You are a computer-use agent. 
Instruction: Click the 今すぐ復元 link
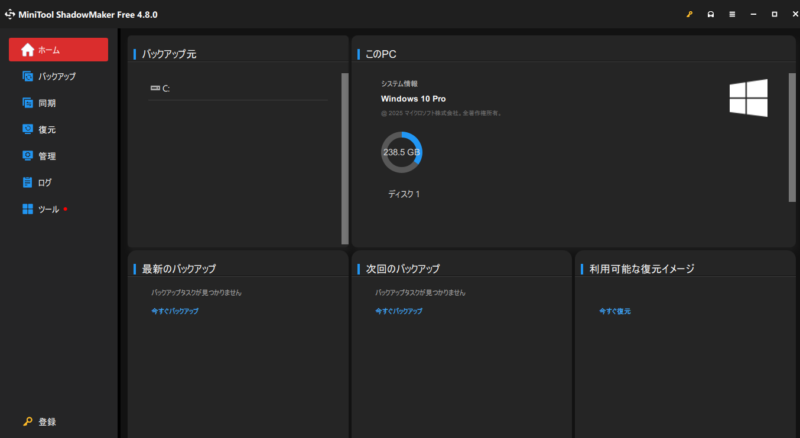point(615,311)
